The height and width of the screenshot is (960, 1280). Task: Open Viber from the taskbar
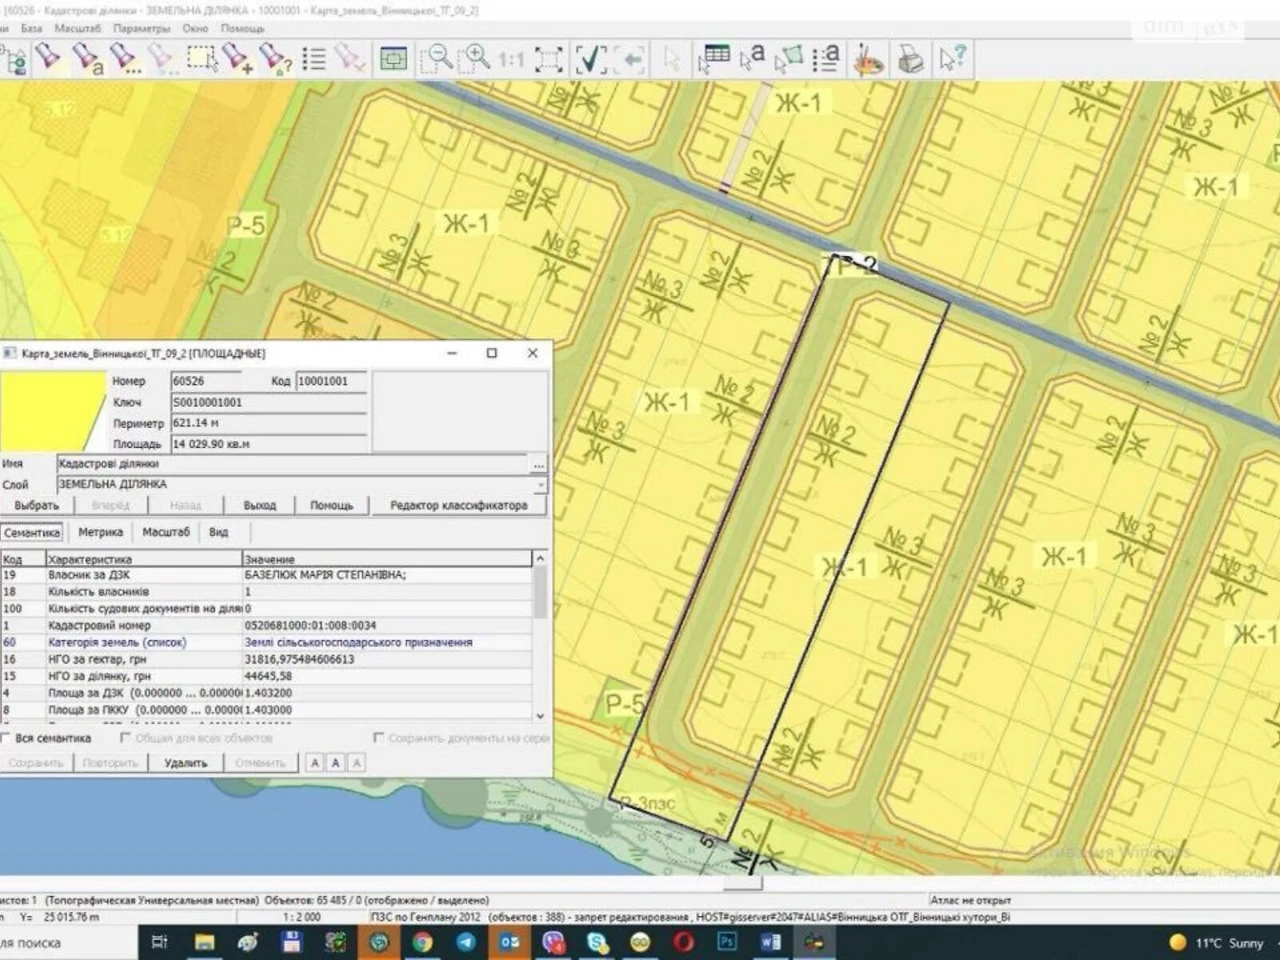tap(553, 942)
